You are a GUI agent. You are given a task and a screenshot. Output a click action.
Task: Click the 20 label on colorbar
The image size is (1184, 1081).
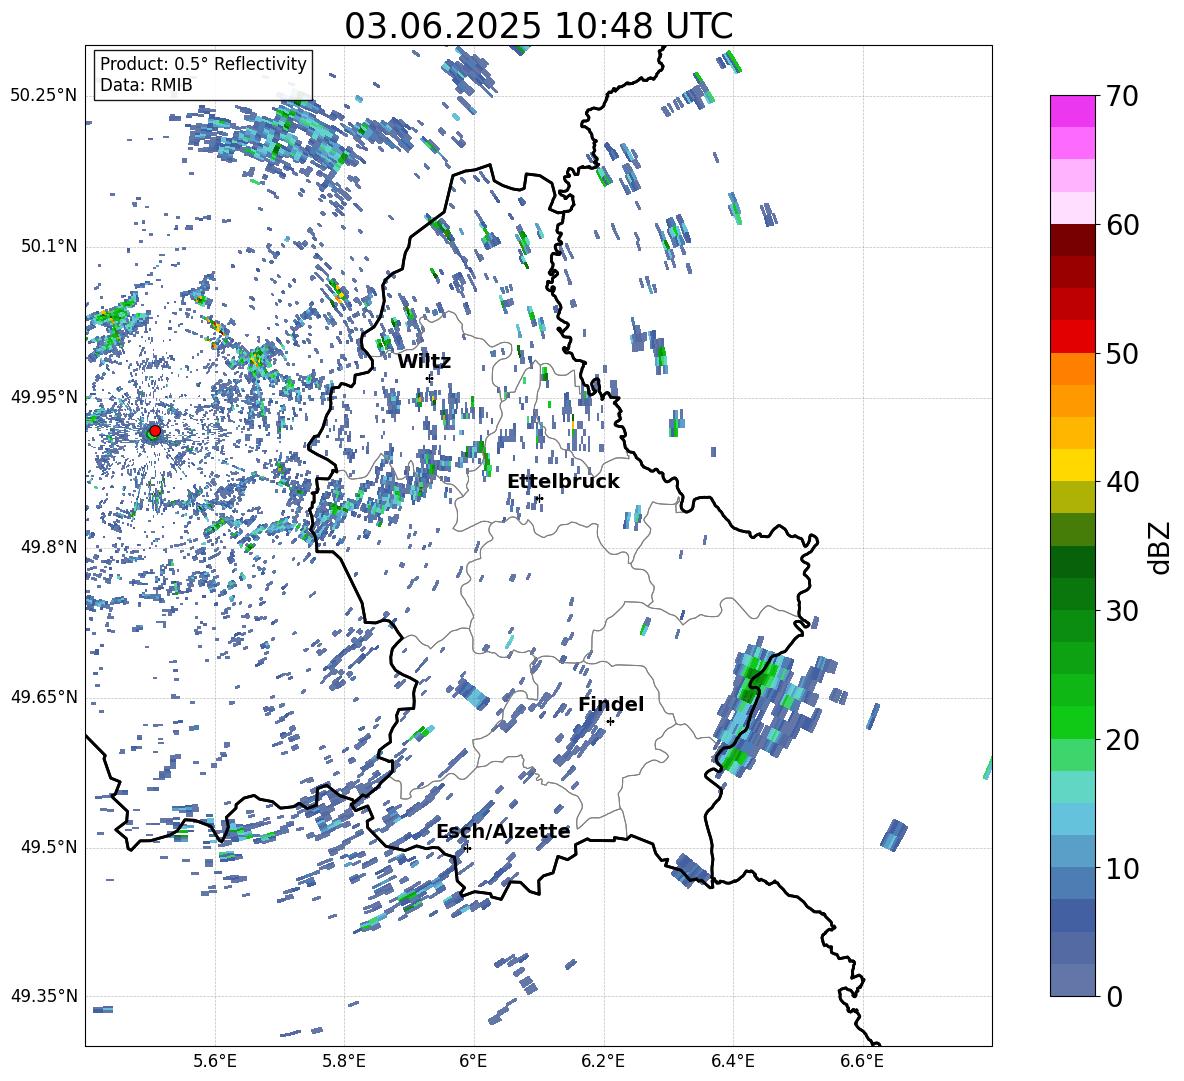(x=1121, y=740)
